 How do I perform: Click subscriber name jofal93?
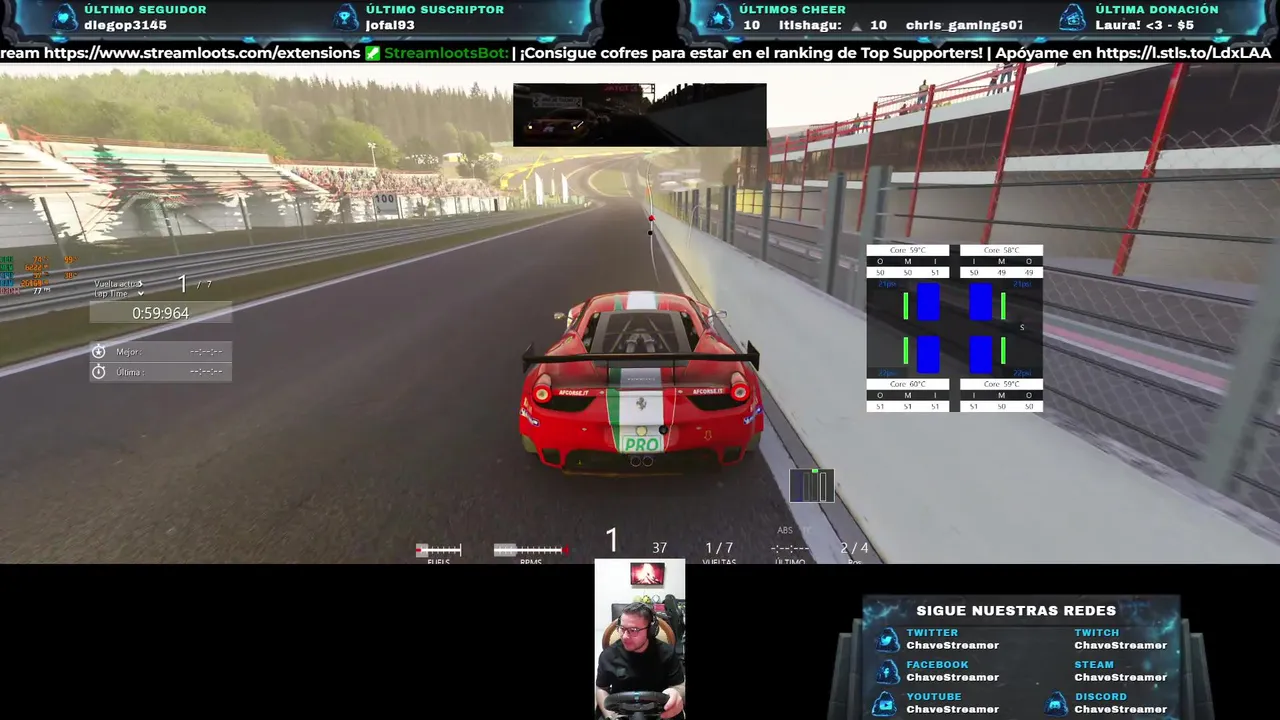(390, 25)
